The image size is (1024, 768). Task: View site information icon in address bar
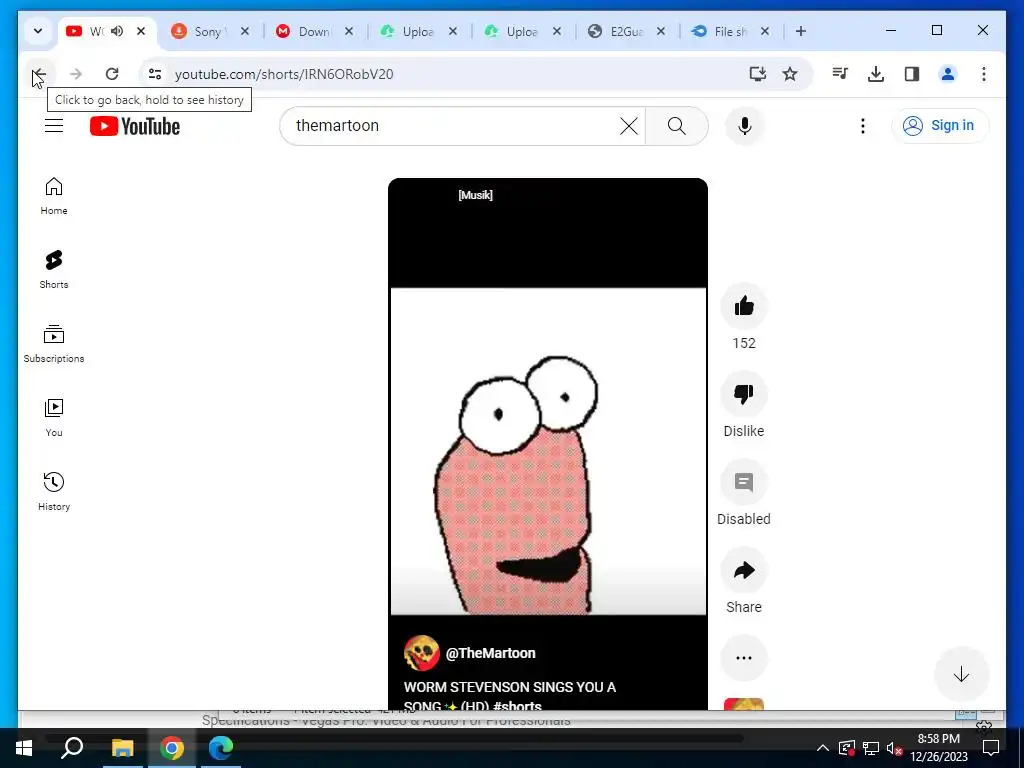(x=155, y=74)
